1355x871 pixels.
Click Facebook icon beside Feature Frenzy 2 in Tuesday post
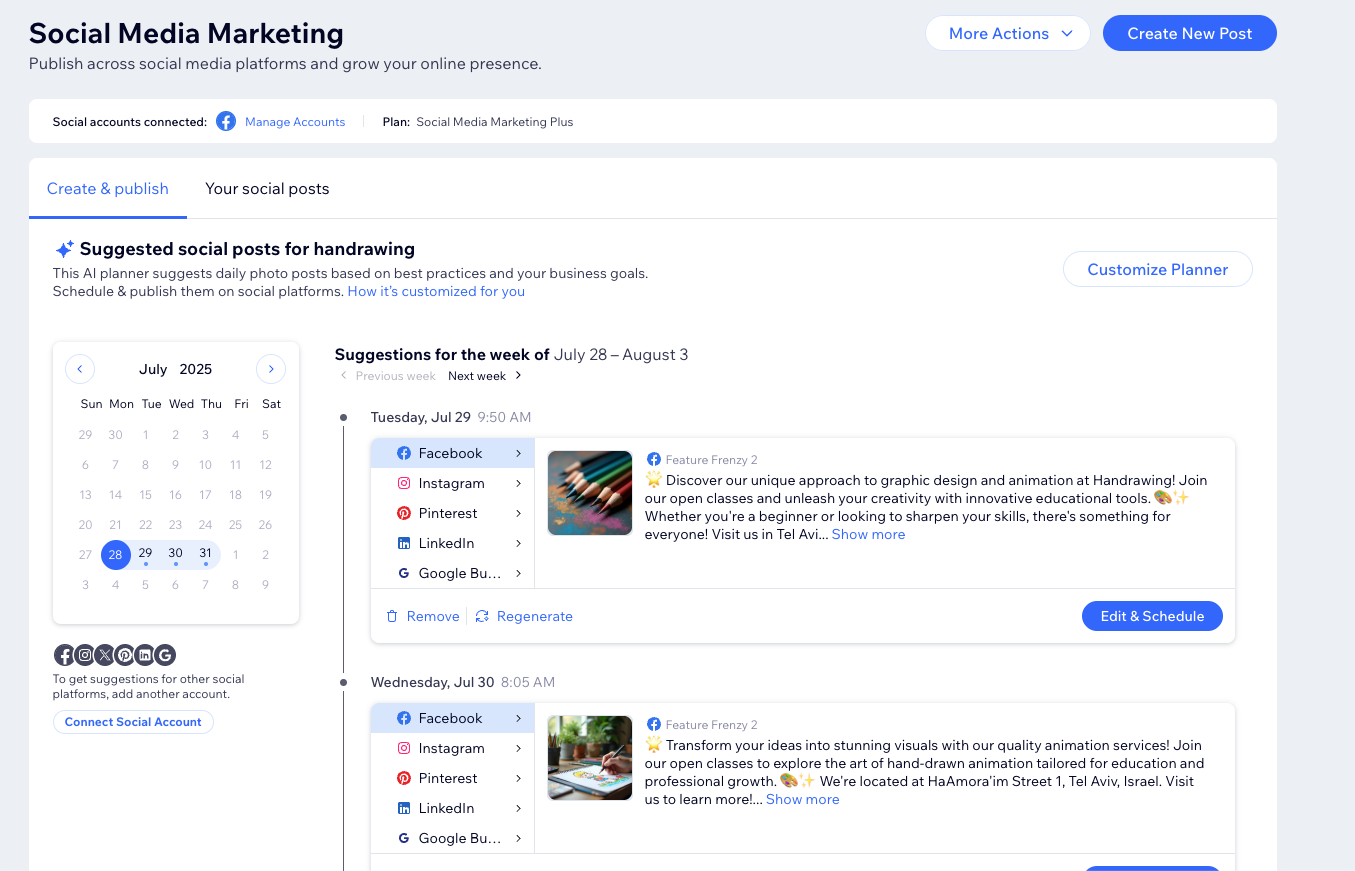click(x=653, y=459)
